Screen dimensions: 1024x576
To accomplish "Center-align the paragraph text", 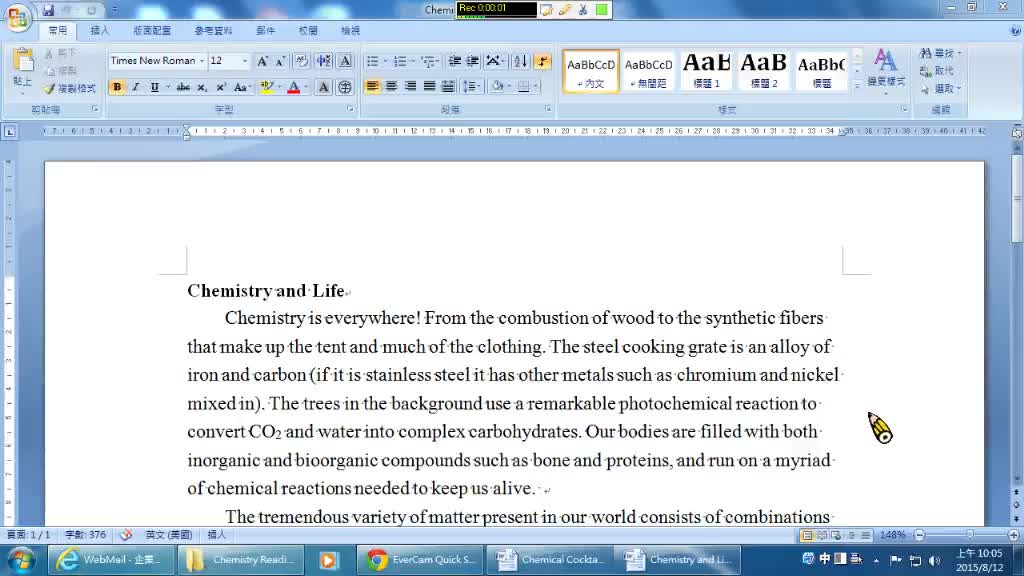I will point(391,87).
